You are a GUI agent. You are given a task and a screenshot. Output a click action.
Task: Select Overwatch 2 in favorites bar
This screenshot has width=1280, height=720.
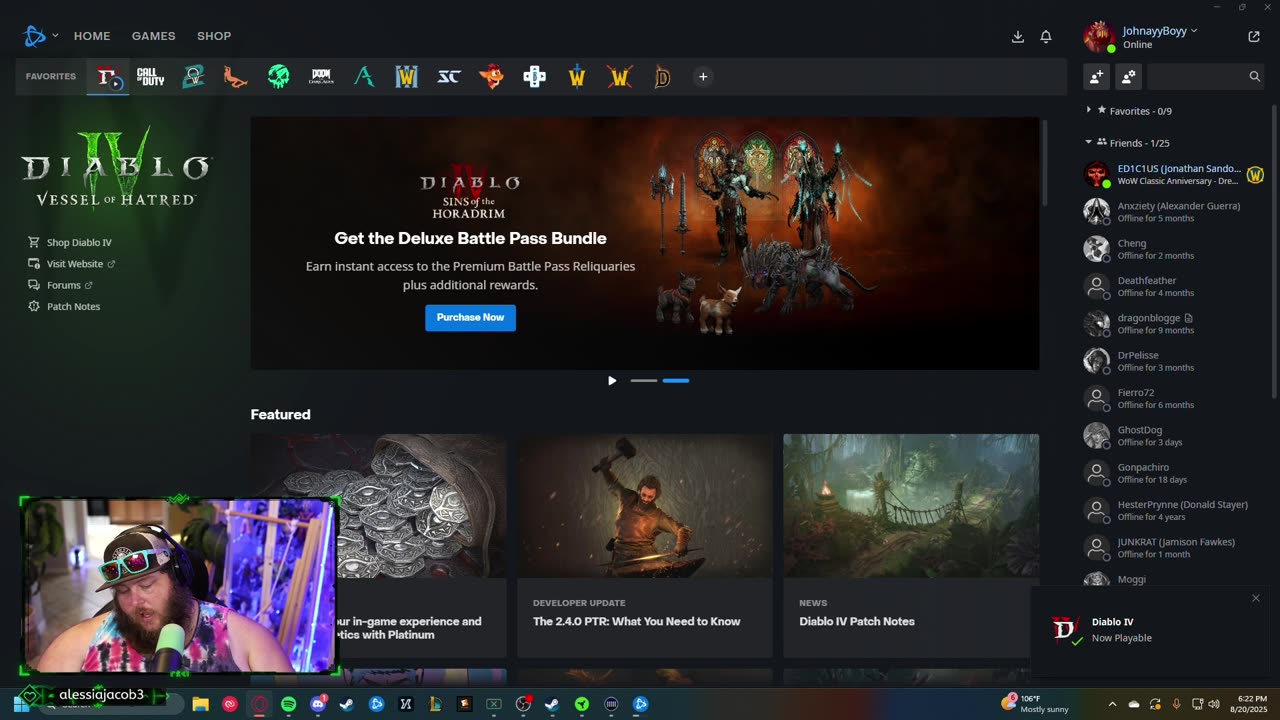193,77
